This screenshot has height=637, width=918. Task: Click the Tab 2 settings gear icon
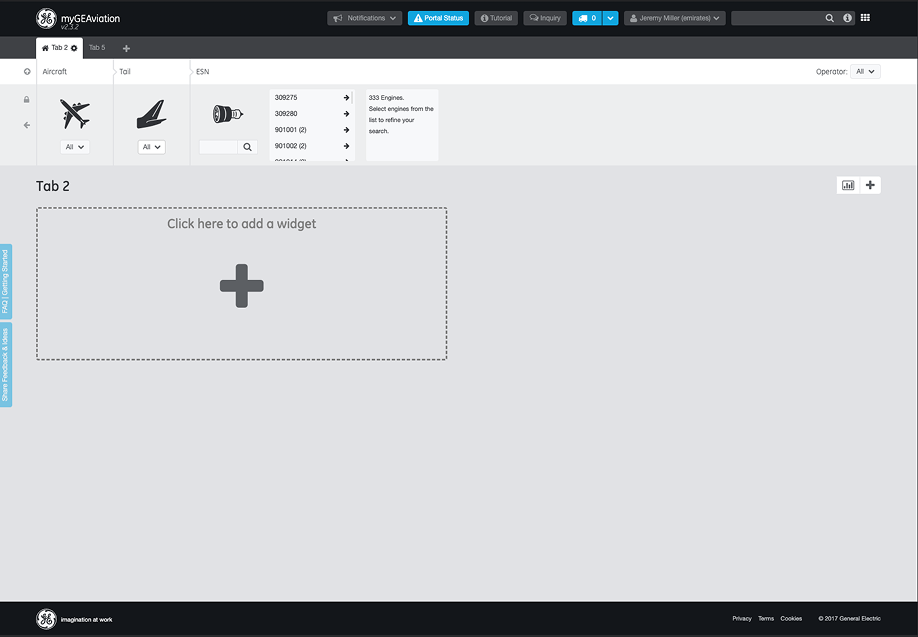(74, 48)
